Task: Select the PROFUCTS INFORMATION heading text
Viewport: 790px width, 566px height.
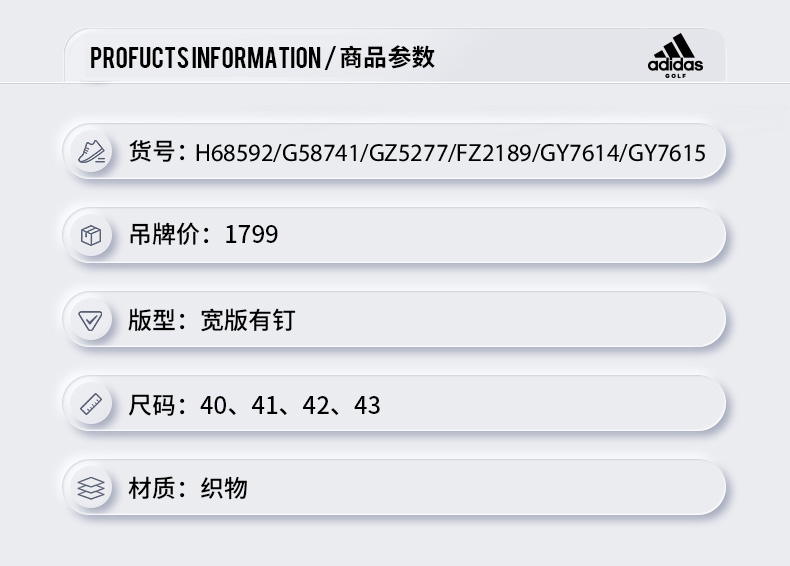Action: (x=205, y=58)
